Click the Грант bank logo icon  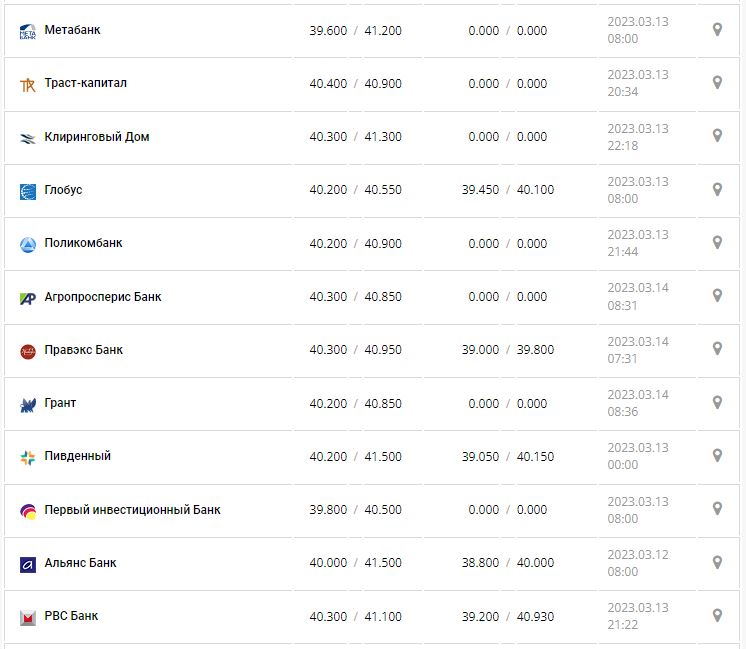click(28, 404)
